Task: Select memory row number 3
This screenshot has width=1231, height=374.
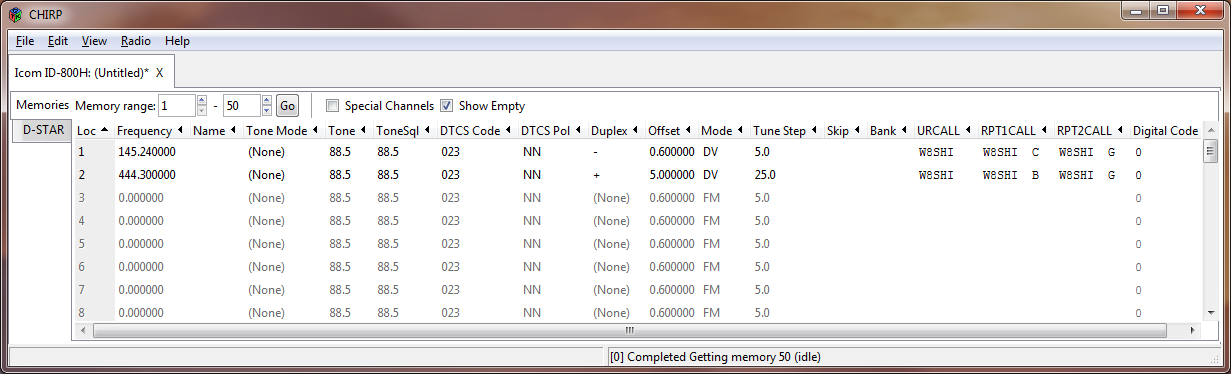Action: pyautogui.click(x=82, y=198)
